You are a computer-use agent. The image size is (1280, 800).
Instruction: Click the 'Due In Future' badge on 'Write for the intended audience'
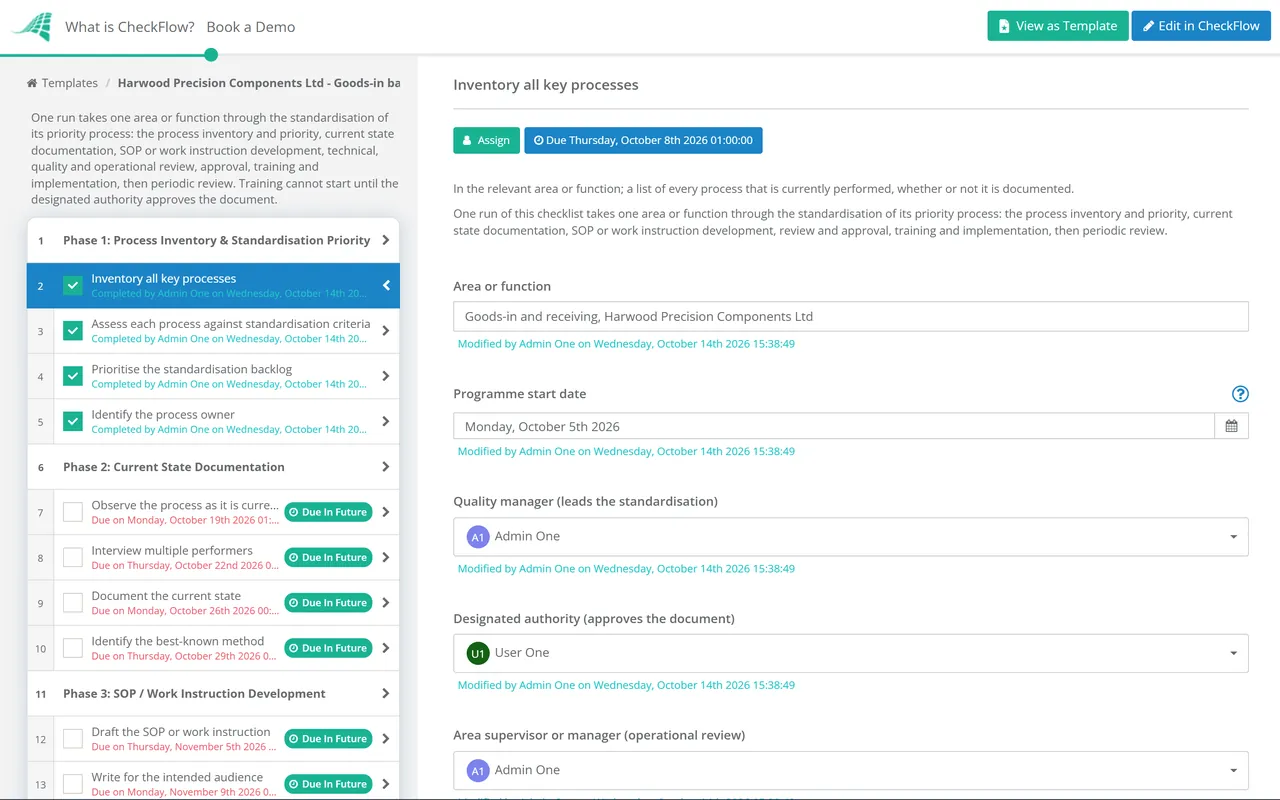pos(328,784)
